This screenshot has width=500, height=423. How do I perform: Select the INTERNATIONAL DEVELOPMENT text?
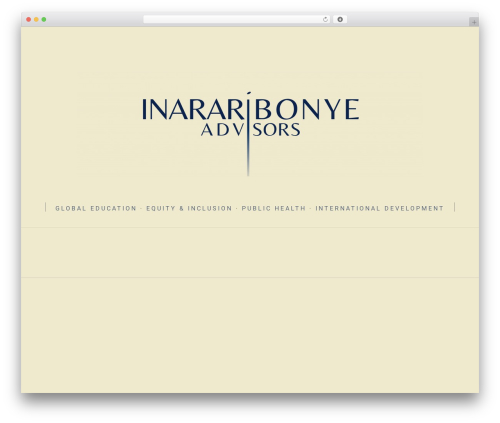point(379,209)
